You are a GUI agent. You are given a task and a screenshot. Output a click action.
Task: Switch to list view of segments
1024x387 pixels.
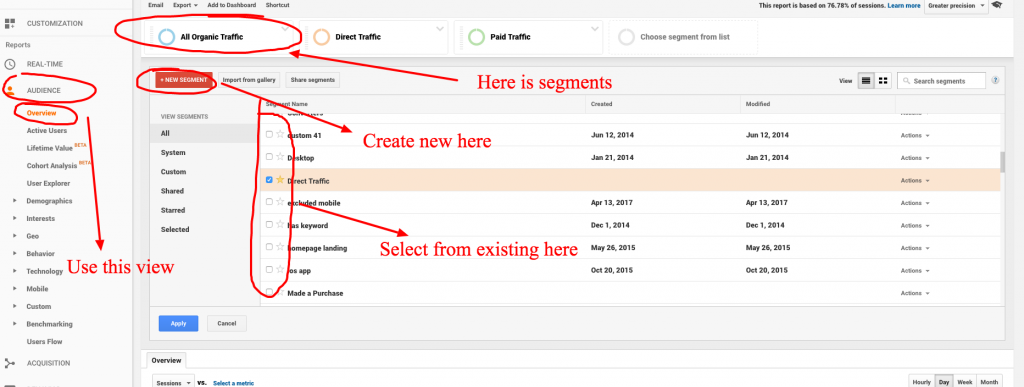click(866, 80)
